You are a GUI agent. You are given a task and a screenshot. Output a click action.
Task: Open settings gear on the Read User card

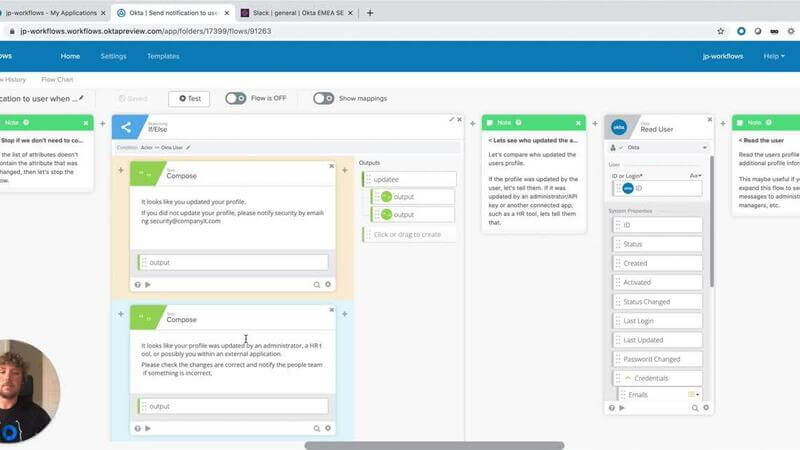coord(706,407)
